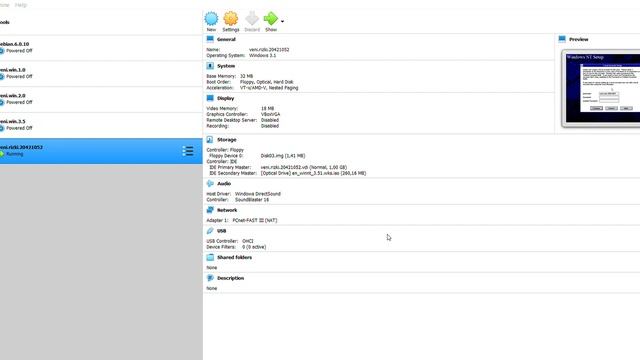Select the veni.win.2.0 virtual machine

pyautogui.click(x=101, y=99)
